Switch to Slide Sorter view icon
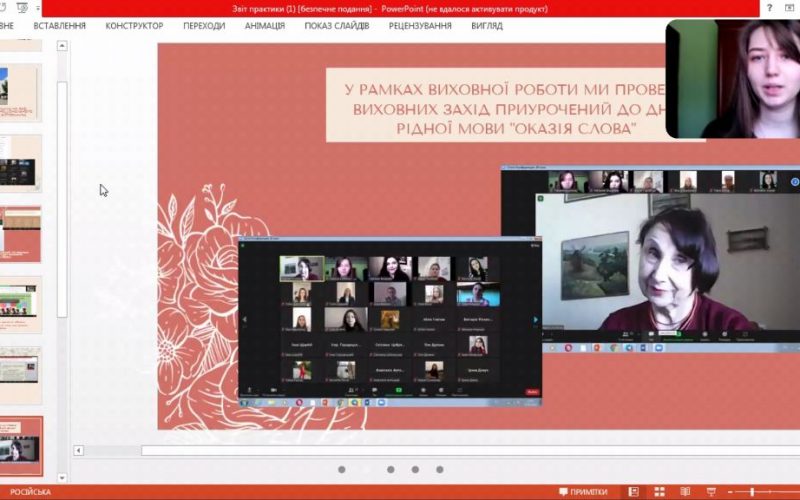 click(660, 492)
